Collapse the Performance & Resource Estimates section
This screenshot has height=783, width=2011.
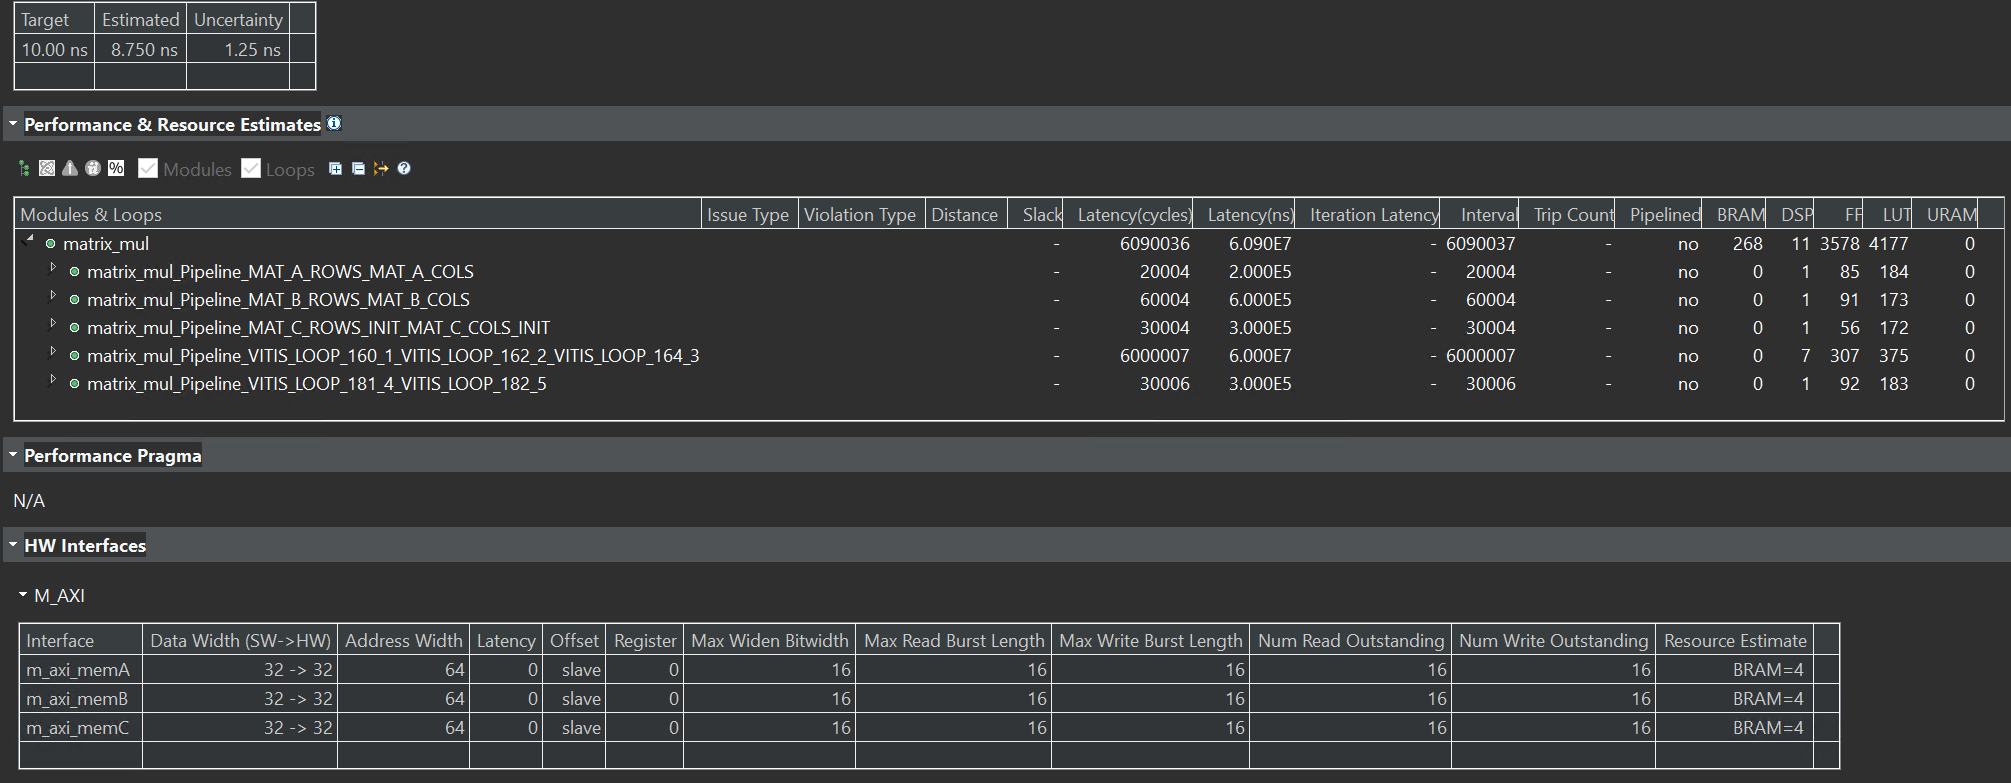[13, 124]
